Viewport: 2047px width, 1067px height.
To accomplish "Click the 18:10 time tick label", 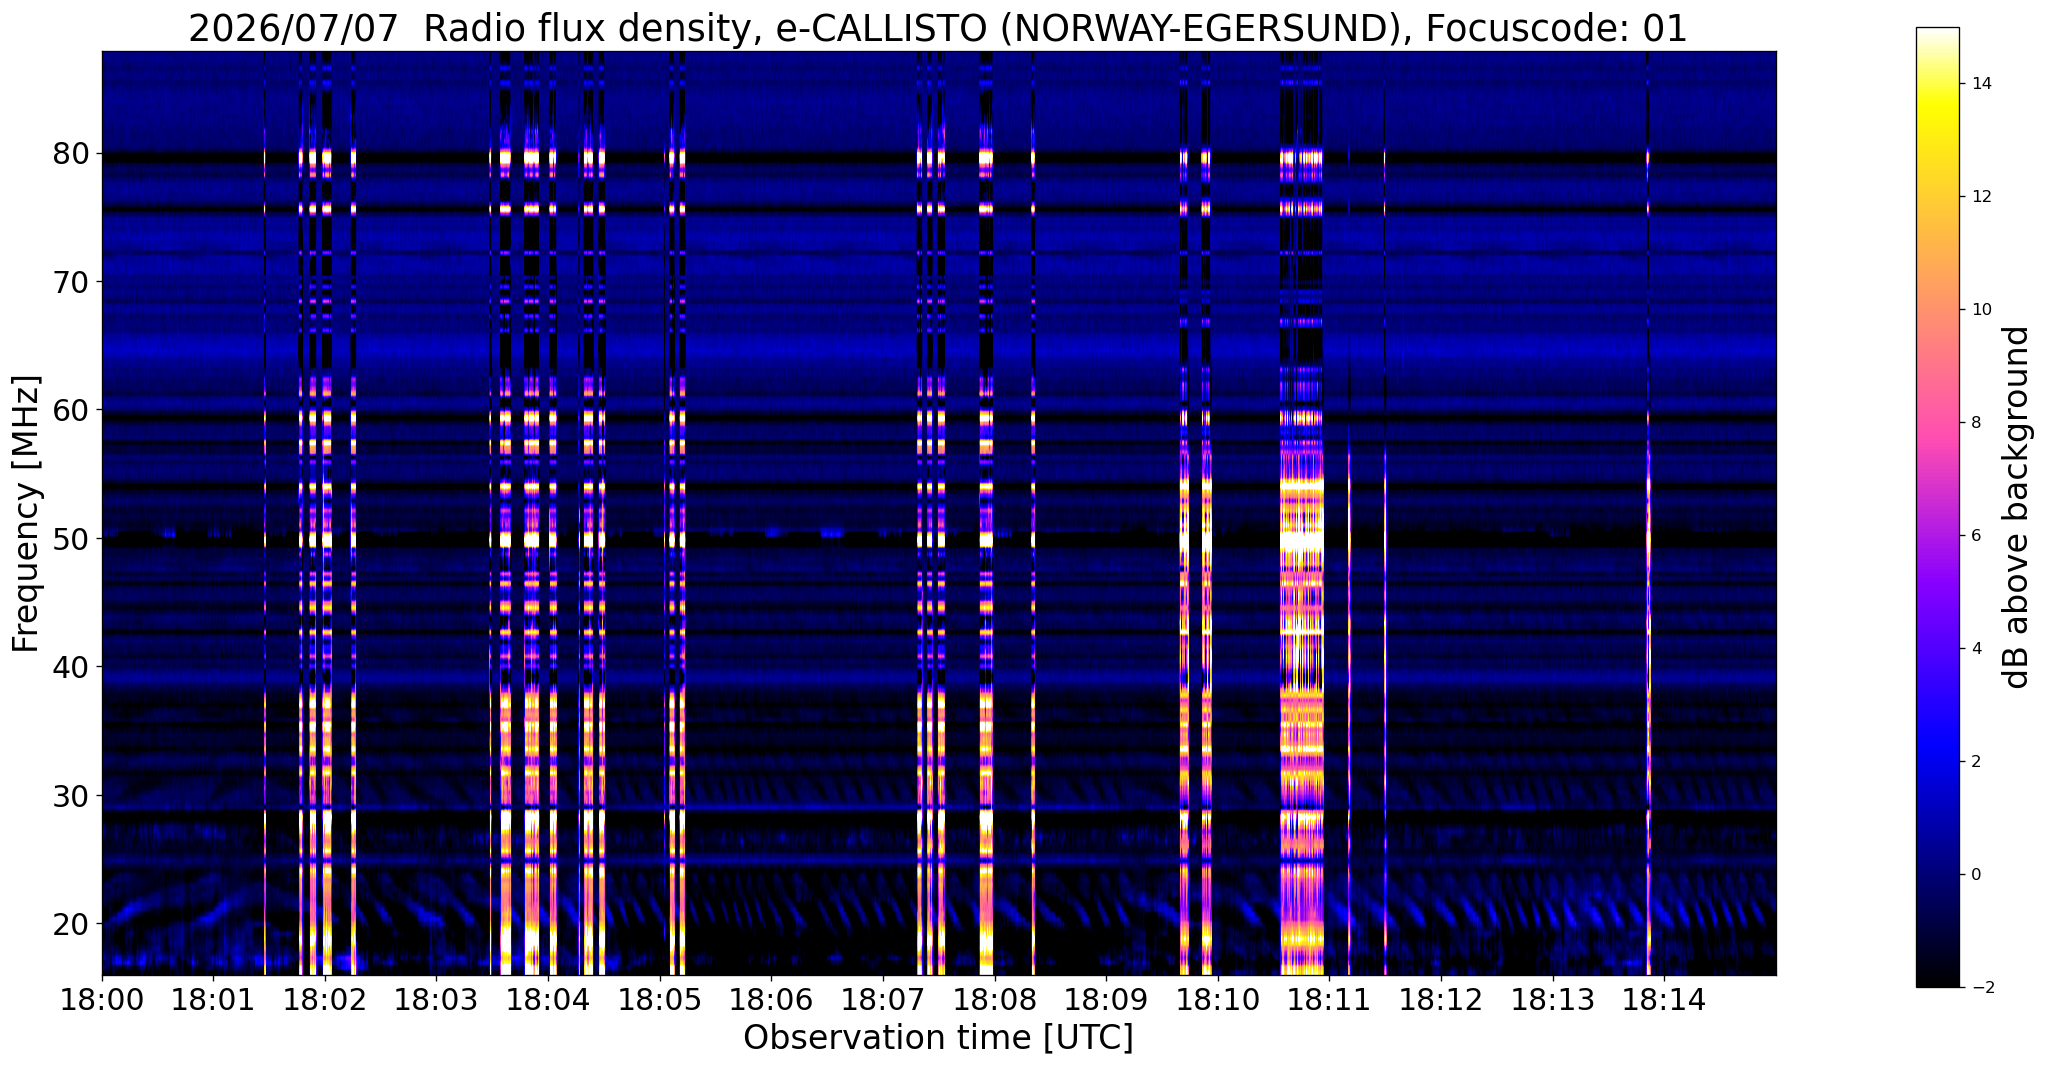I will tap(1218, 1000).
